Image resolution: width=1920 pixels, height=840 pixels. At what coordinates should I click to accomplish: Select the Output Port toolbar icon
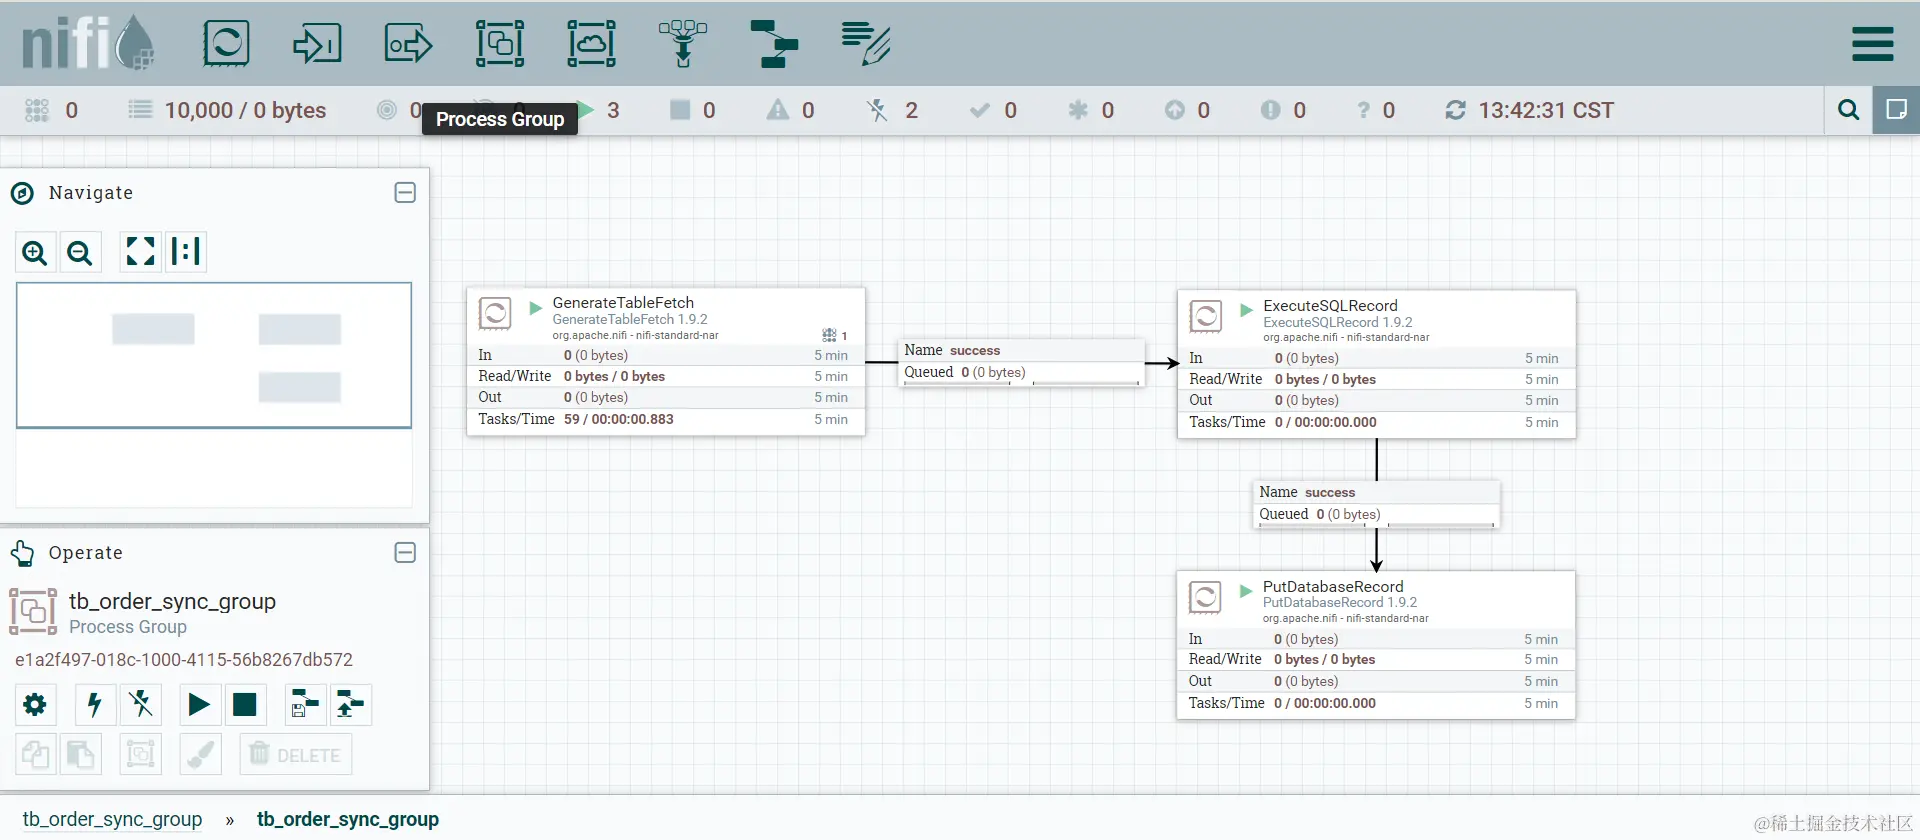[408, 44]
